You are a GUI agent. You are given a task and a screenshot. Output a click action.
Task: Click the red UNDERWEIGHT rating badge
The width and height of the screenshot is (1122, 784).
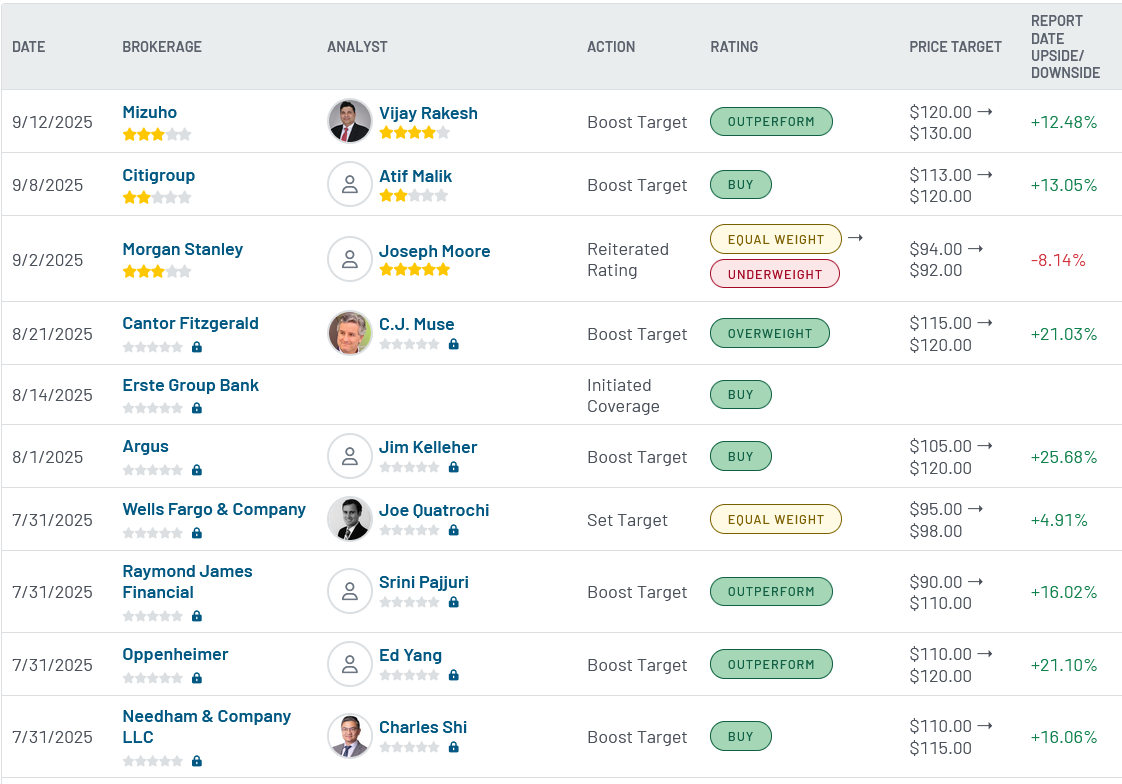coord(774,274)
